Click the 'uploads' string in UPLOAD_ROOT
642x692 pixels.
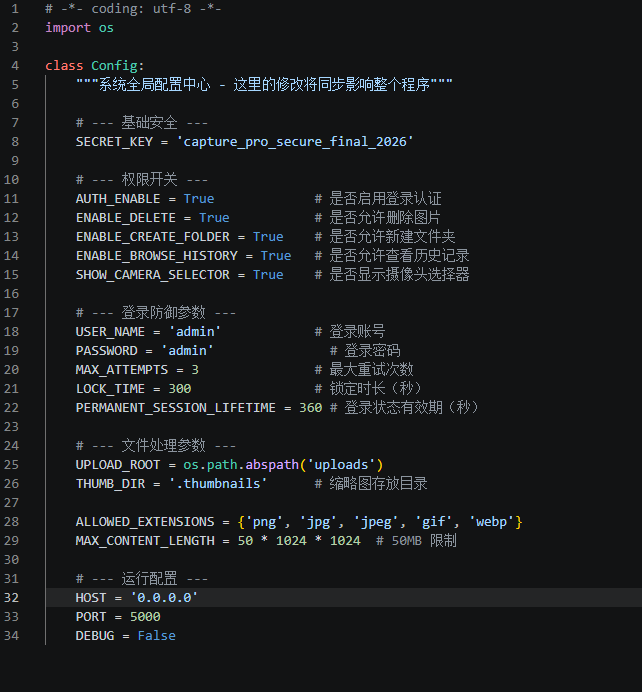(345, 465)
